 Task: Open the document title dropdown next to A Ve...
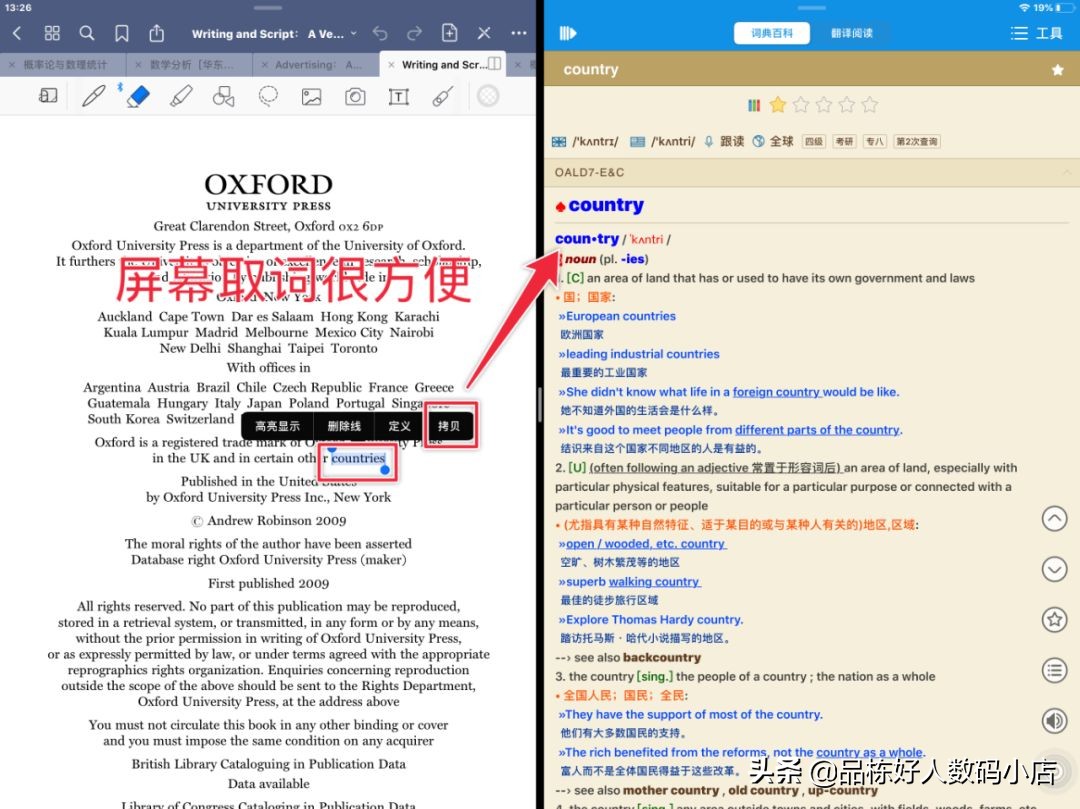353,33
